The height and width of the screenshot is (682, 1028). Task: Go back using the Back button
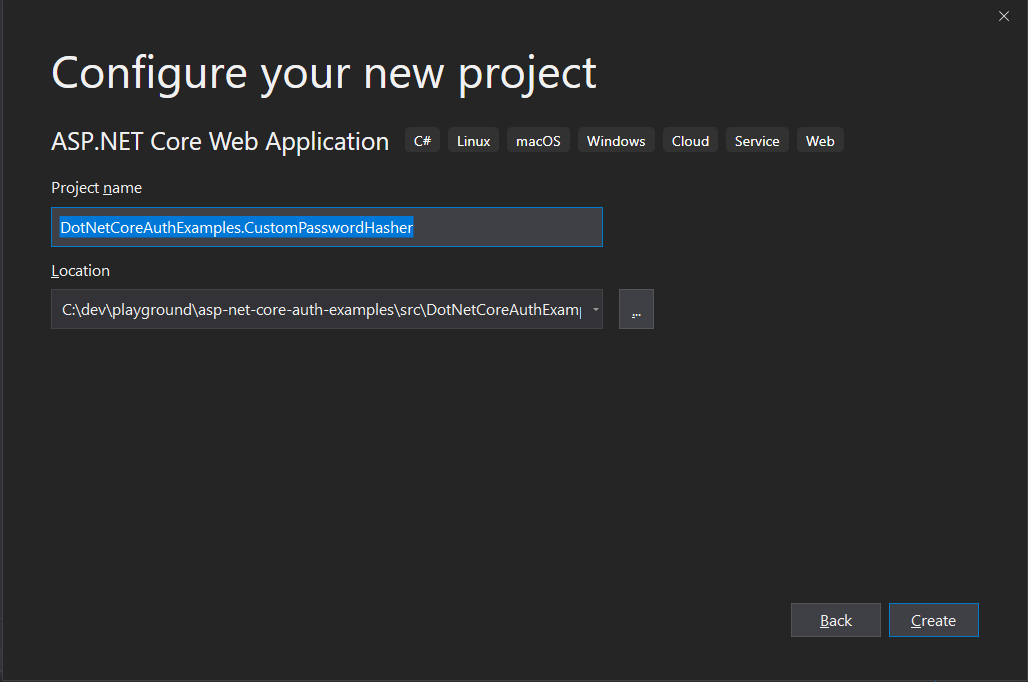click(x=835, y=621)
